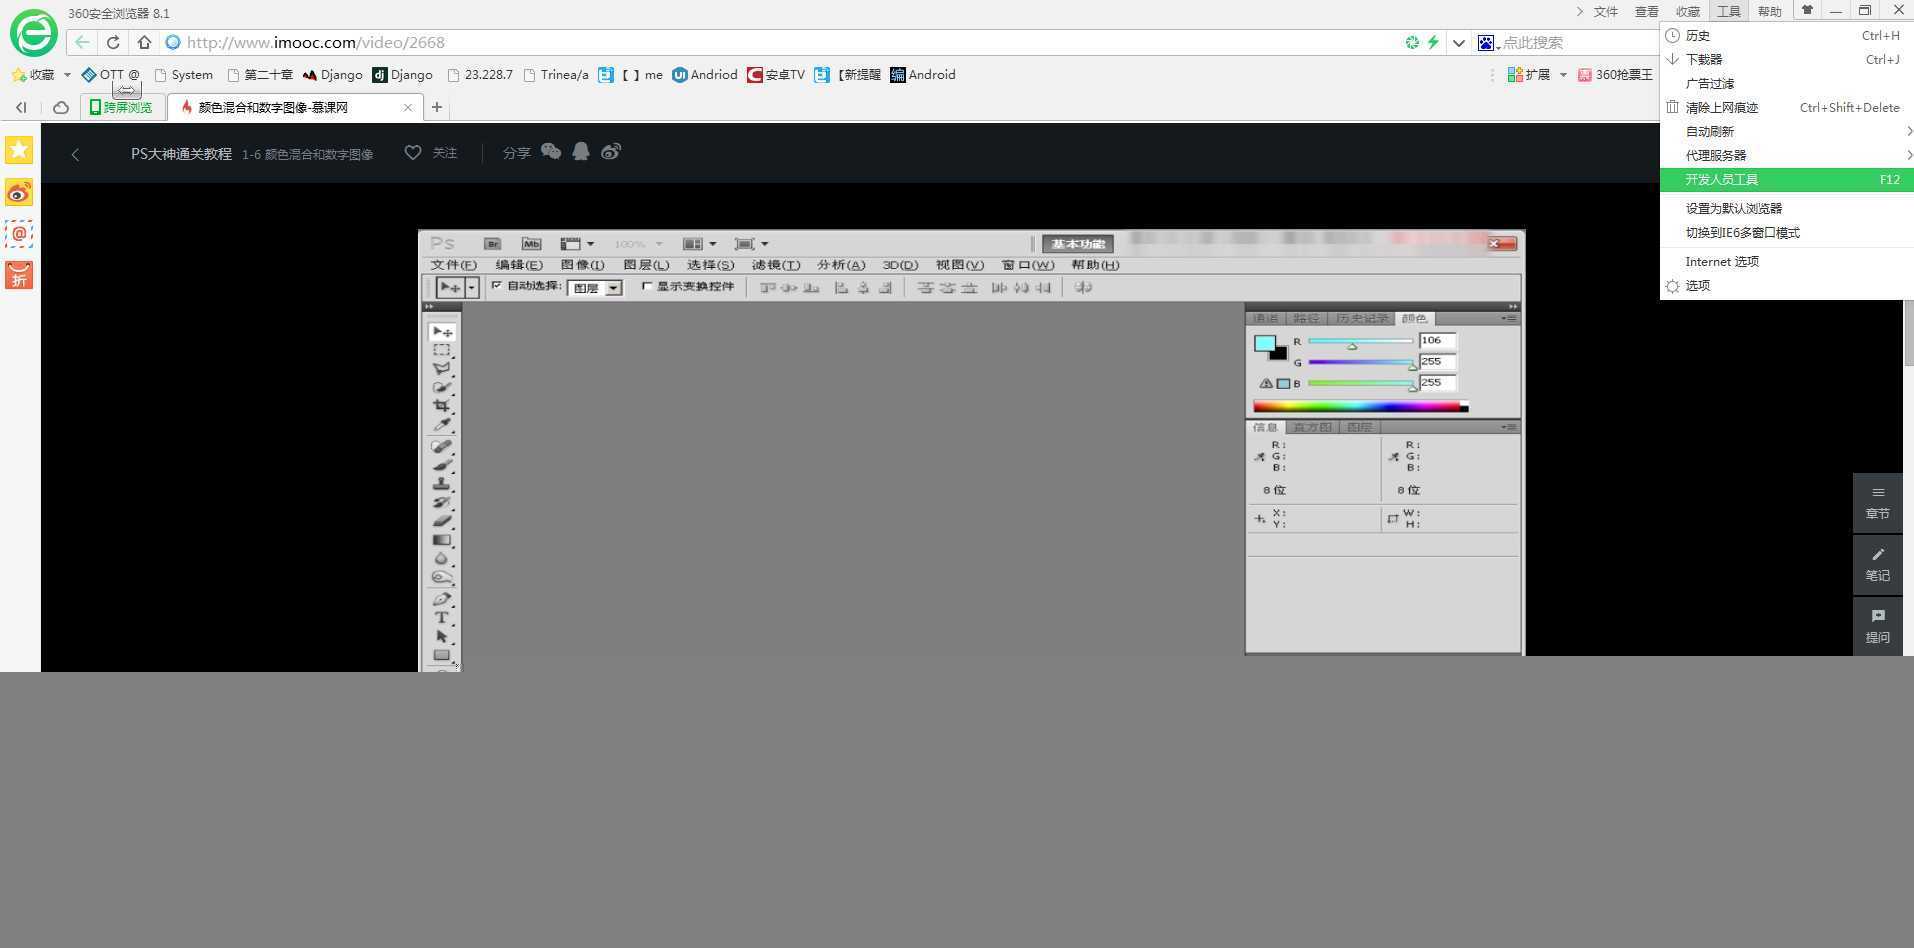Select the Blur tool
The height and width of the screenshot is (948, 1914).
(x=442, y=558)
